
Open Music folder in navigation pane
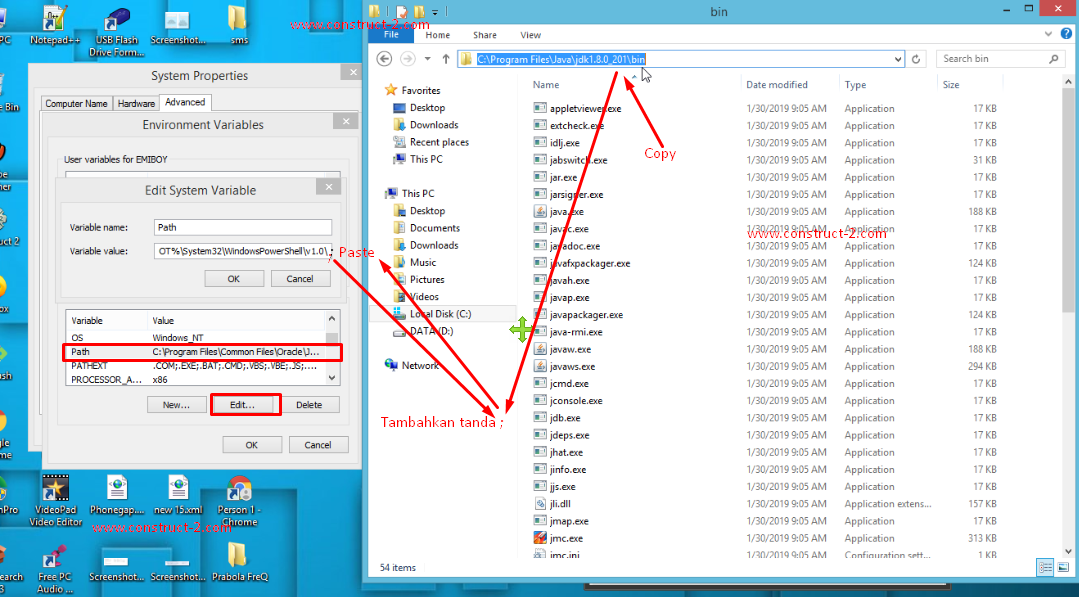[x=423, y=262]
